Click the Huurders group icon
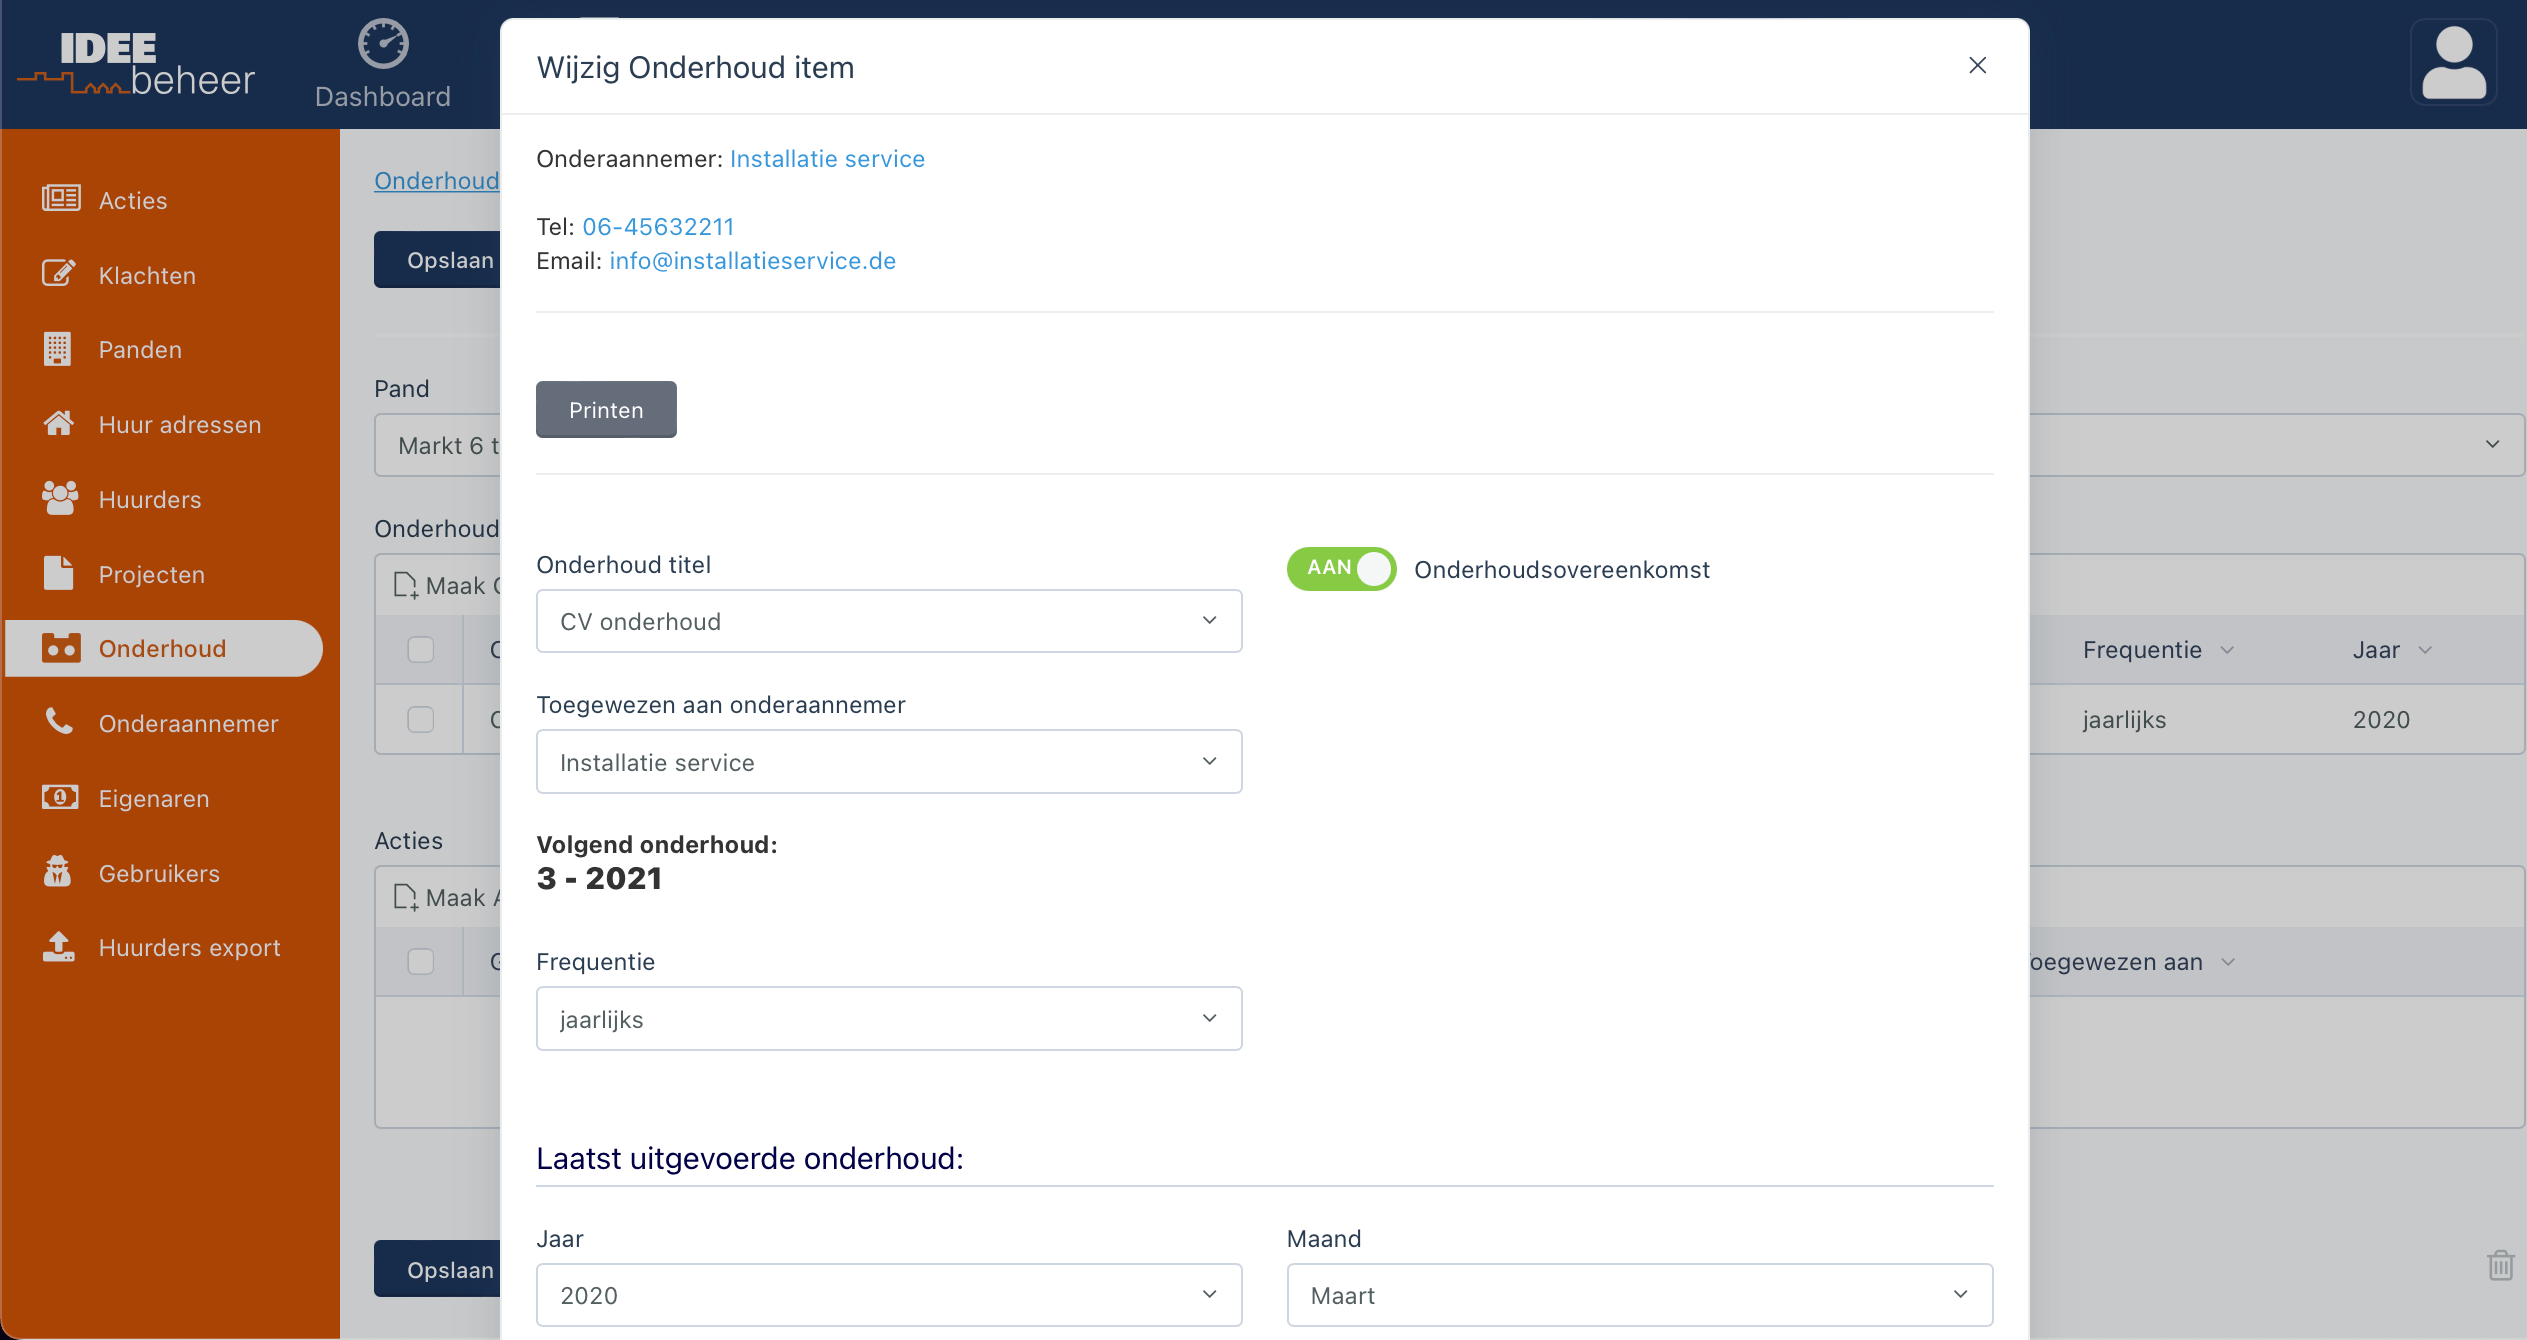Viewport: 2527px width, 1340px height. (x=60, y=498)
